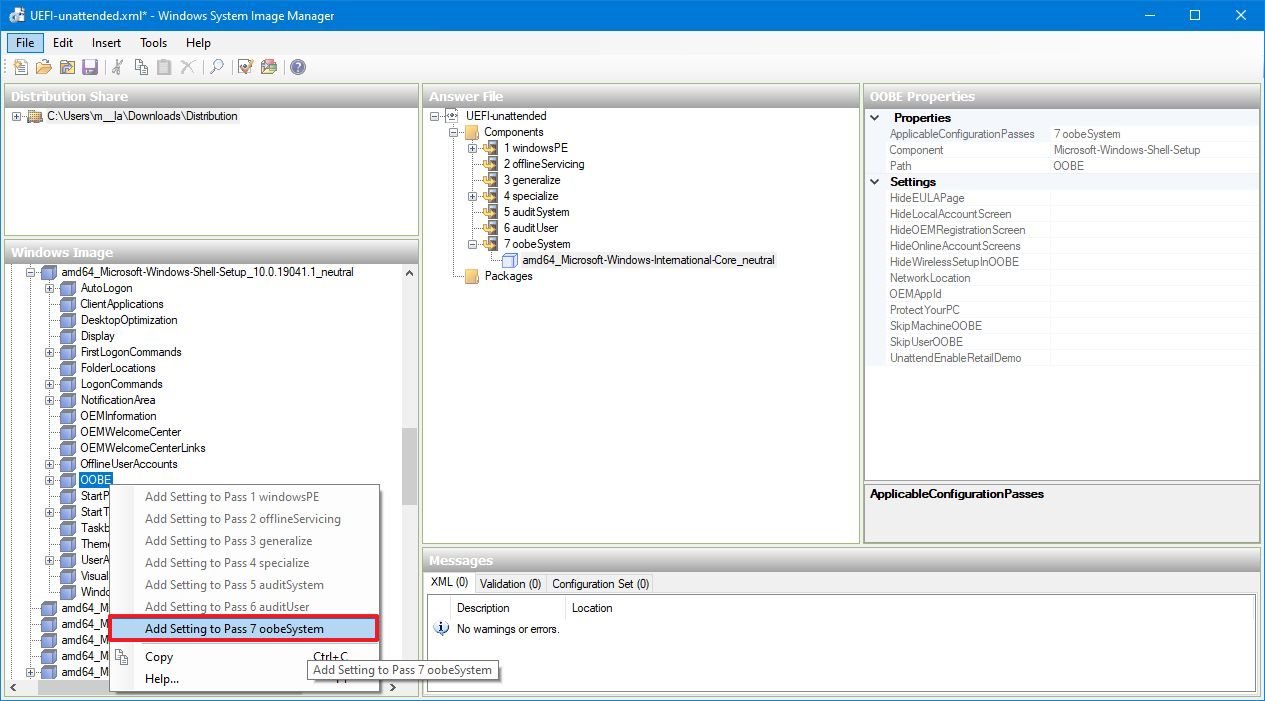Open Help via the question mark icon
Image resolution: width=1265 pixels, height=701 pixels.
(298, 67)
